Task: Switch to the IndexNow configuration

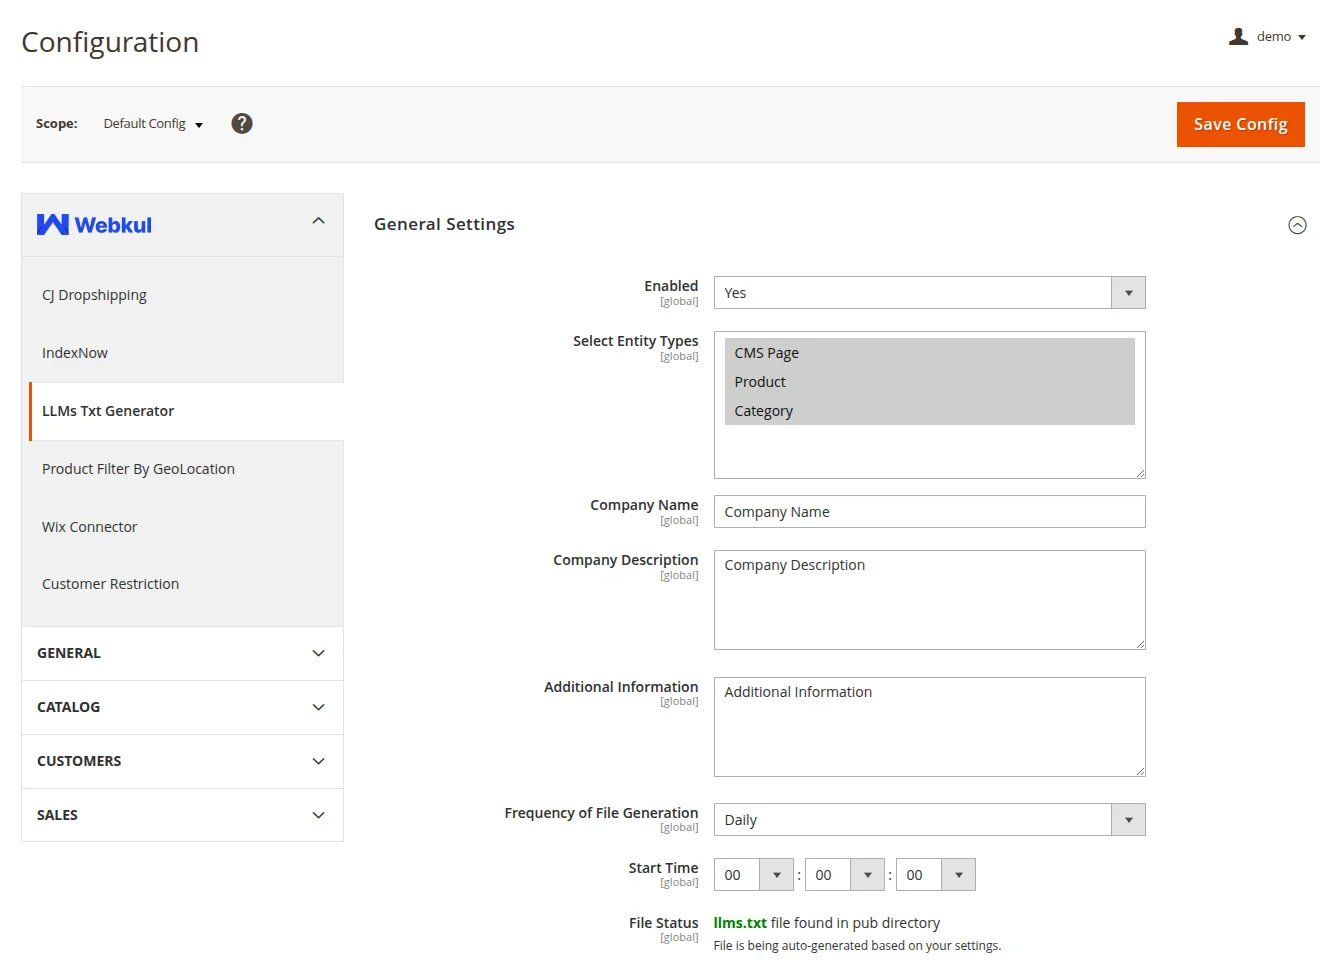Action: (75, 352)
